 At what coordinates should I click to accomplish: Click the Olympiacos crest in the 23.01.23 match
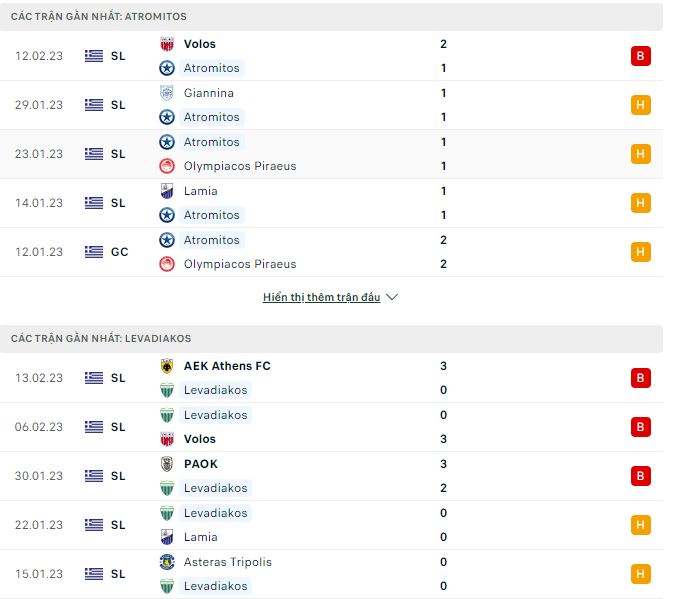(x=167, y=166)
